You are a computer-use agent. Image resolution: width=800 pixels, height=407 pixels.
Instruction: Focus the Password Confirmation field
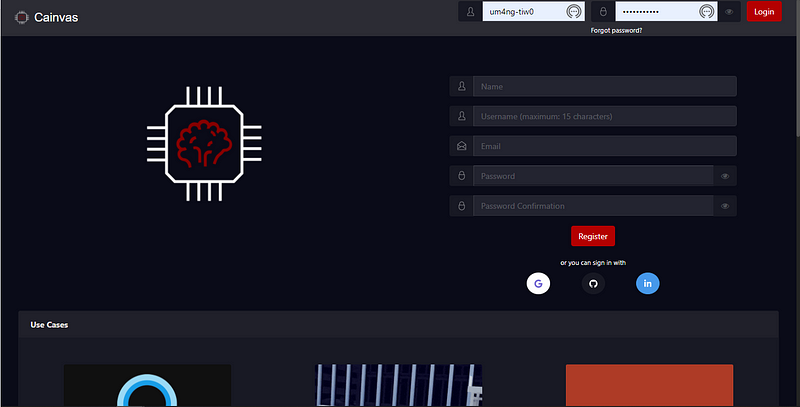pos(593,206)
